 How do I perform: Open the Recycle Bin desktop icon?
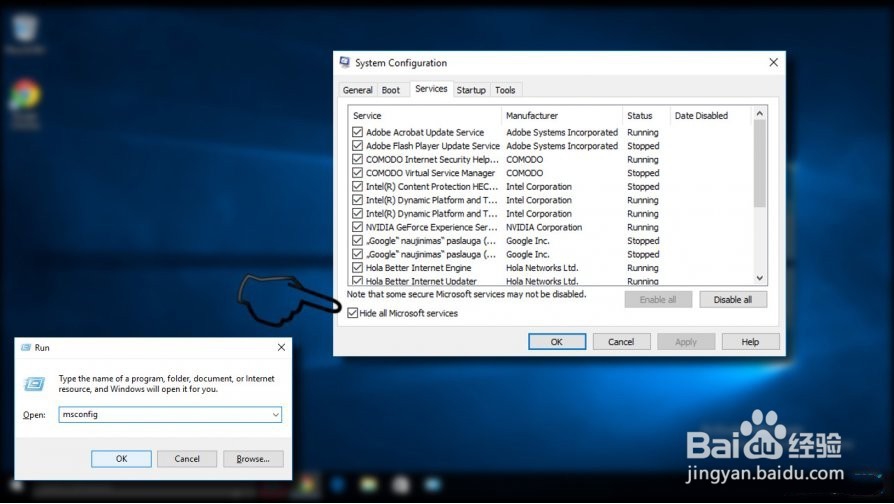click(25, 30)
